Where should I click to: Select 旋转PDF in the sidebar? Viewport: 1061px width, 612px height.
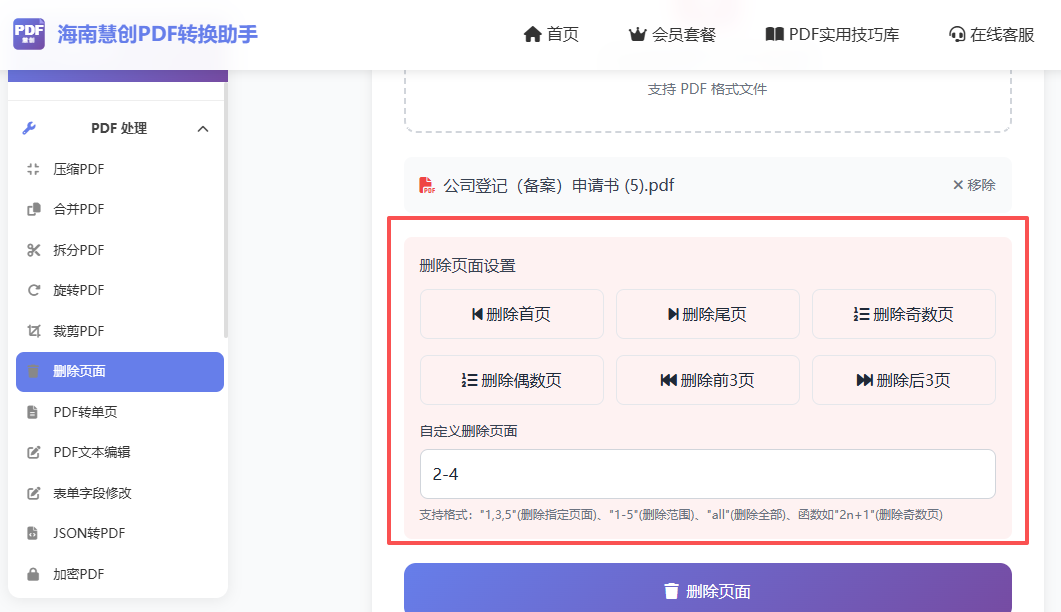[120, 290]
